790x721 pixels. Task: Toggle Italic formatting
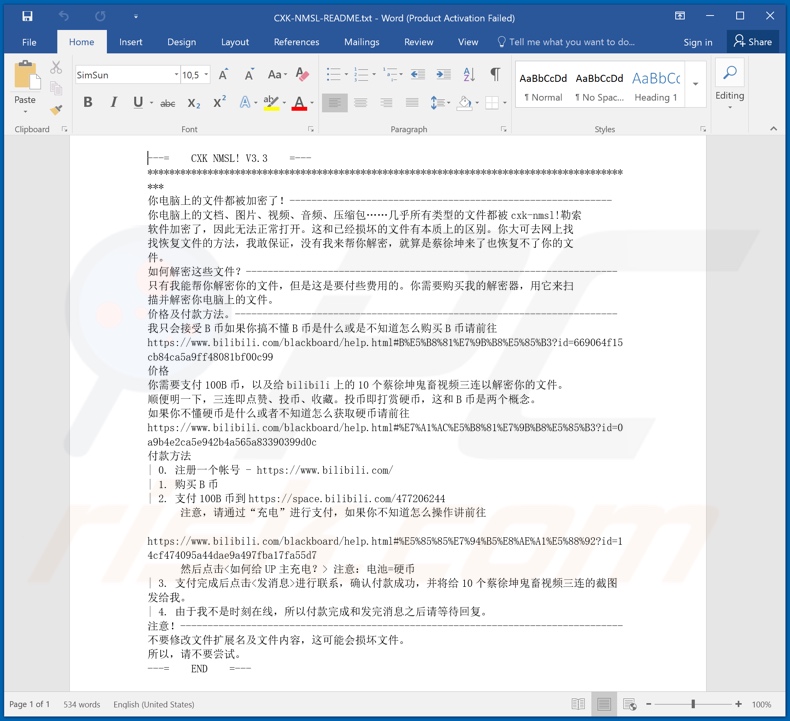click(x=113, y=103)
